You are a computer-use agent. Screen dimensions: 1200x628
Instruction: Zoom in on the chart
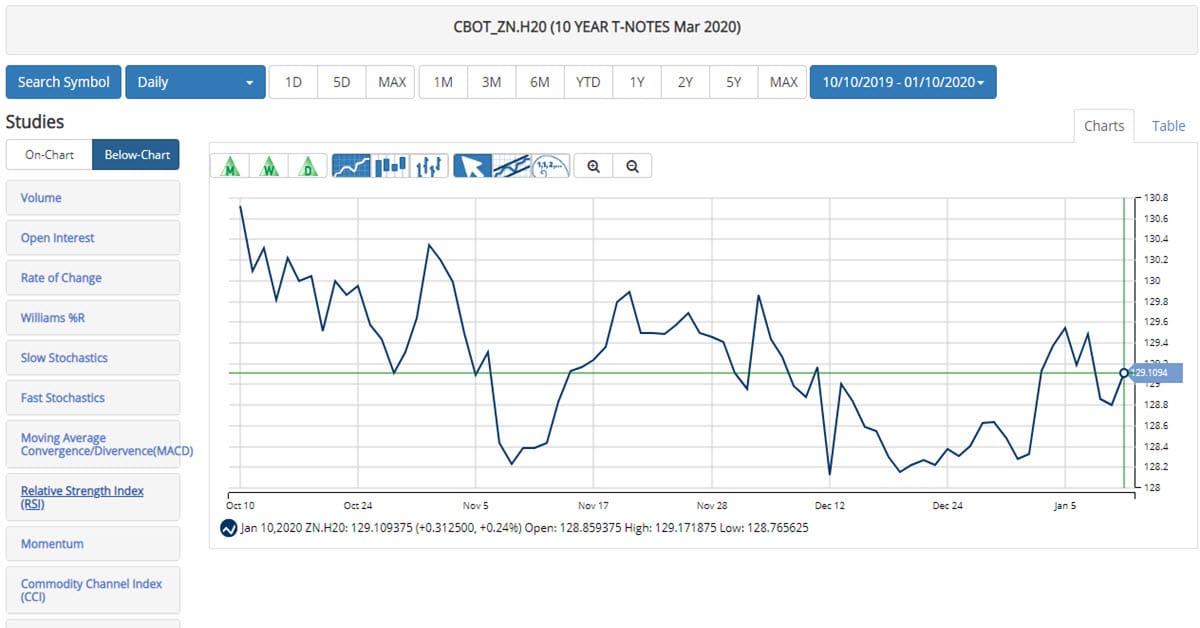593,165
